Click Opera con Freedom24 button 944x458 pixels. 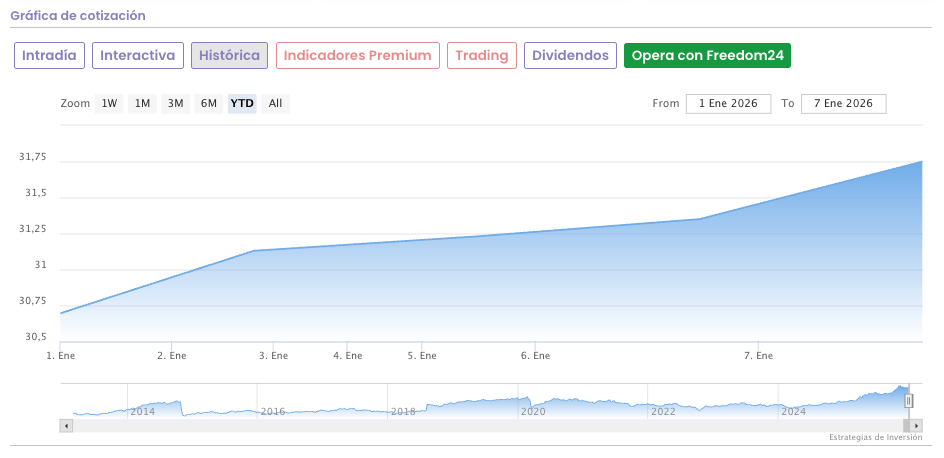point(707,56)
